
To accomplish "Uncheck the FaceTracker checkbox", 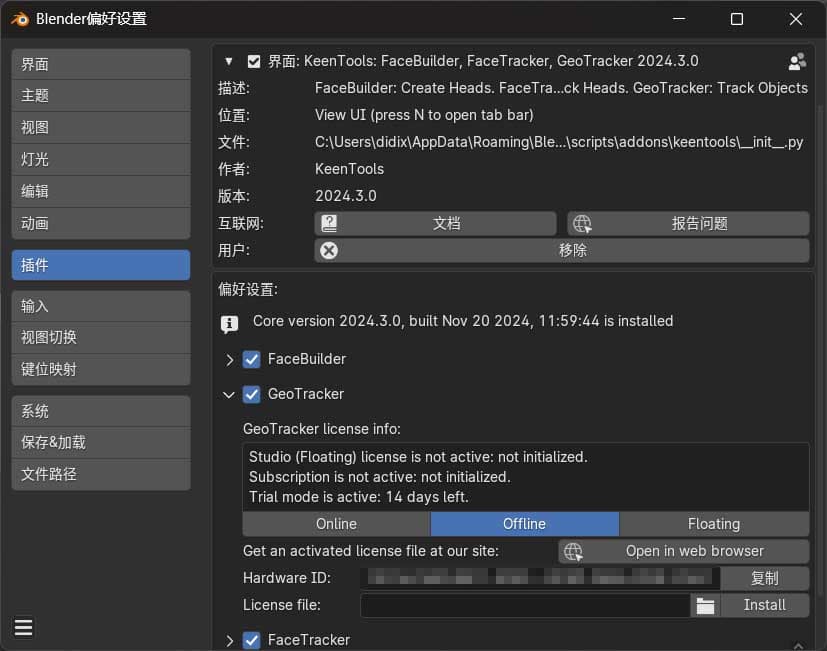I will pyautogui.click(x=252, y=640).
